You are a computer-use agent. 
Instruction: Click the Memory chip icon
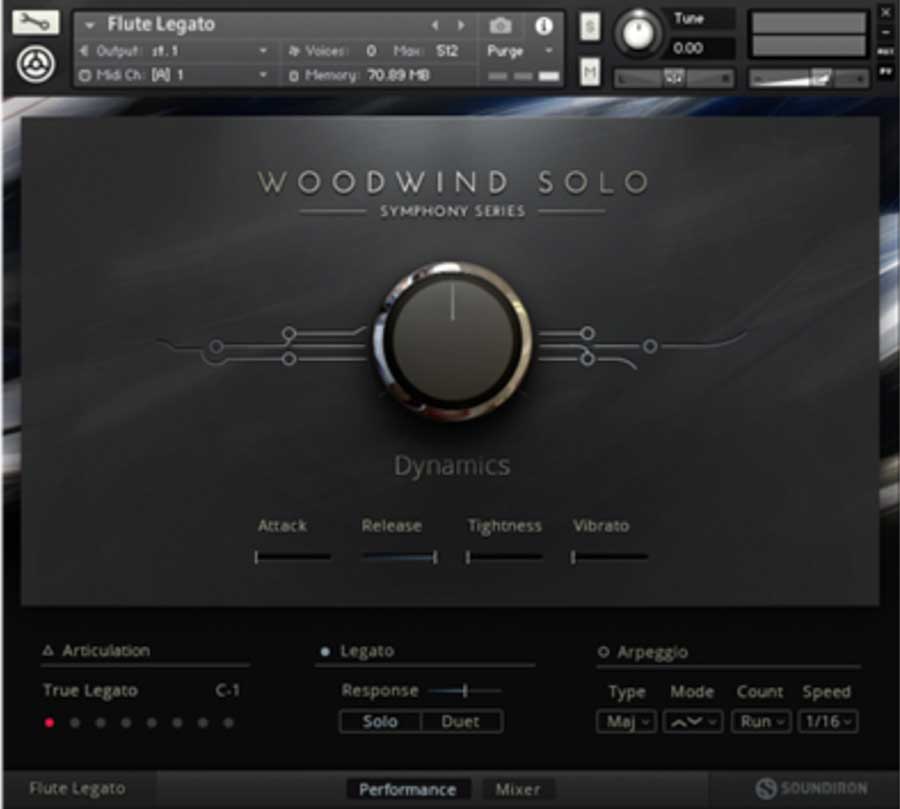[x=294, y=76]
